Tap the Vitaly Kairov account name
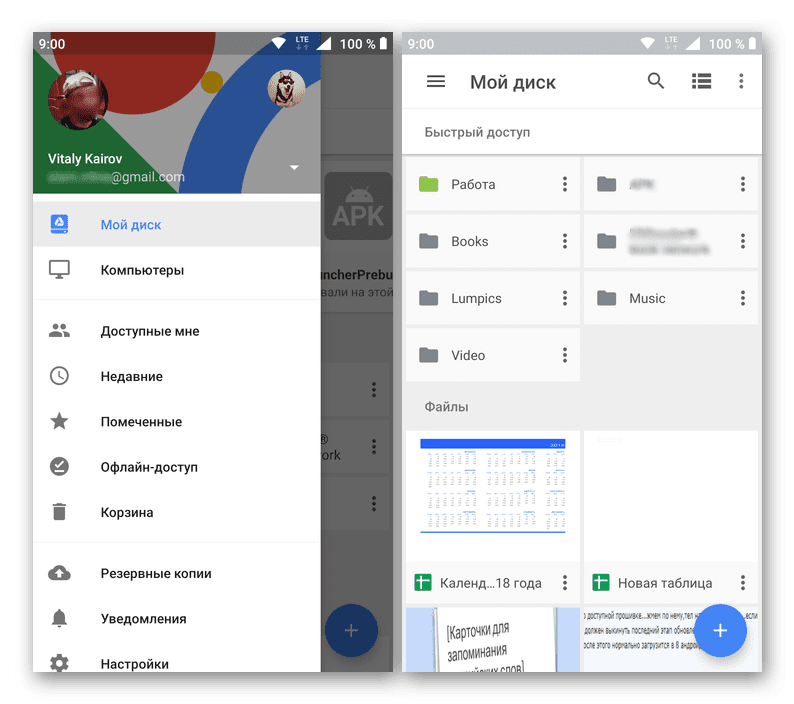The width and height of the screenshot is (794, 704). point(85,159)
